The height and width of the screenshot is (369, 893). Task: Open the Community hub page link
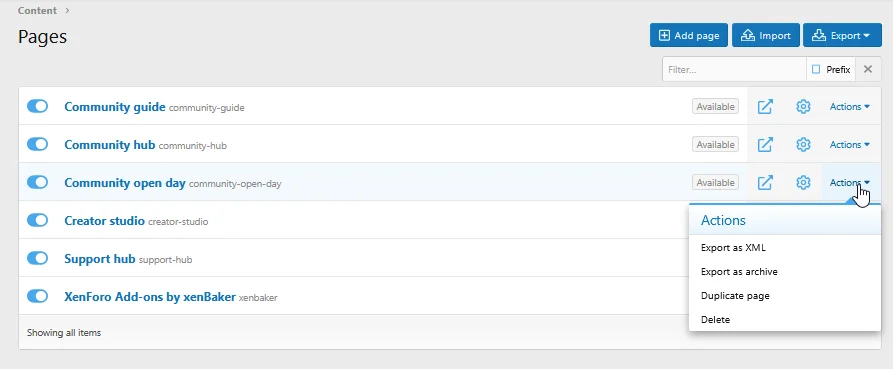pos(109,145)
